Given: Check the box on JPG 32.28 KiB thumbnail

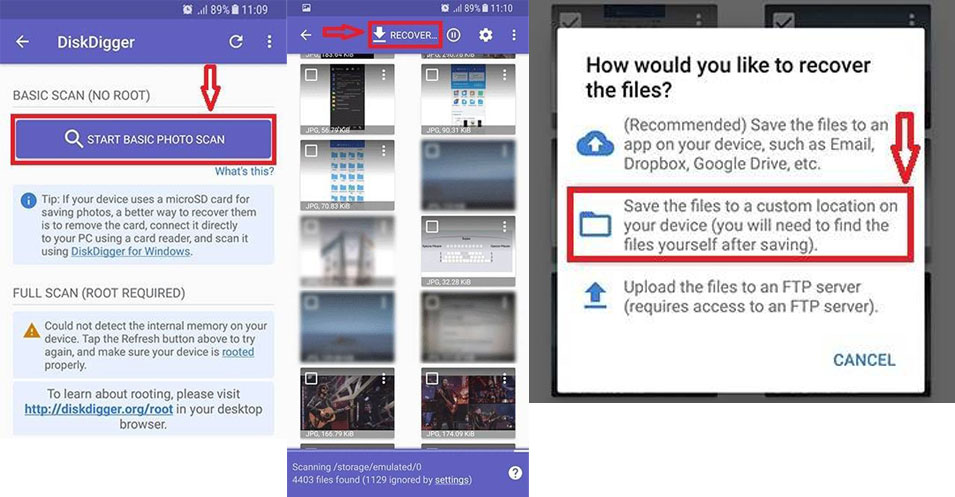Looking at the screenshot, I should 432,227.
